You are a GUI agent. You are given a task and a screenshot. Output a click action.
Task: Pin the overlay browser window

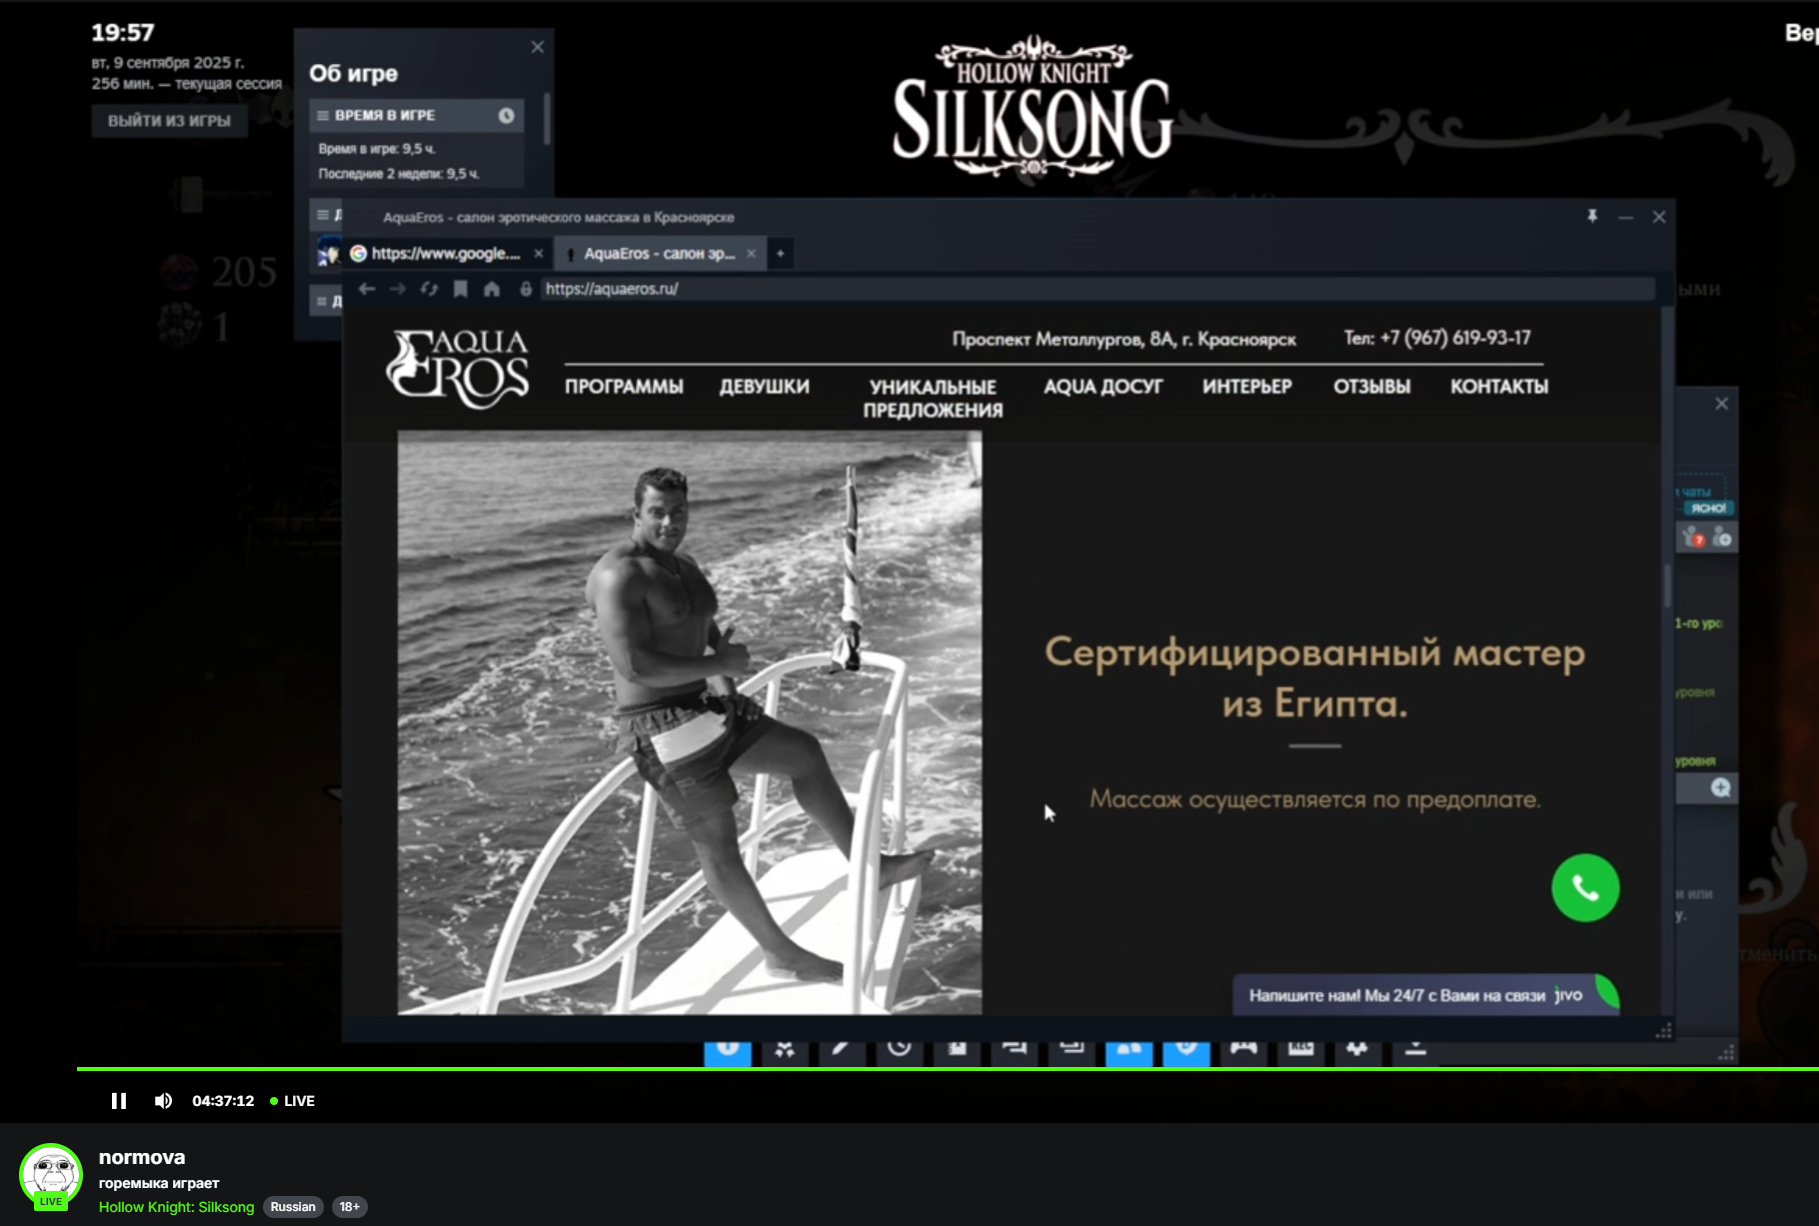pos(1592,216)
